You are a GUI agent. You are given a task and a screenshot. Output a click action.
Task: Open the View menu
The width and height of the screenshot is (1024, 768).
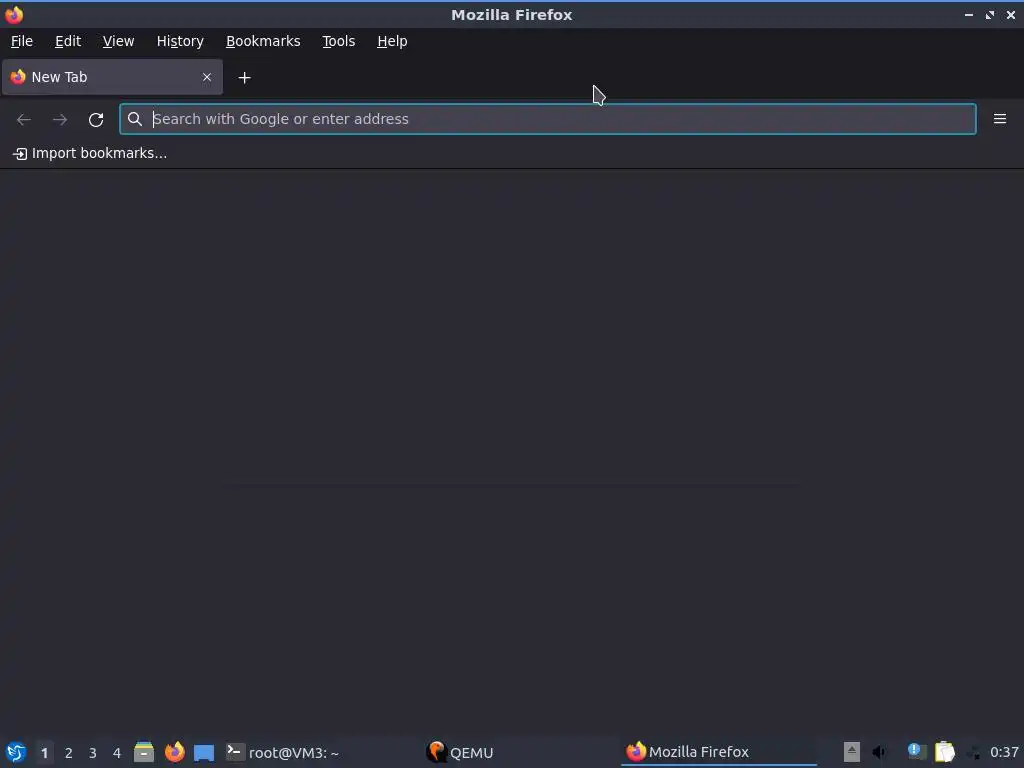[x=118, y=41]
